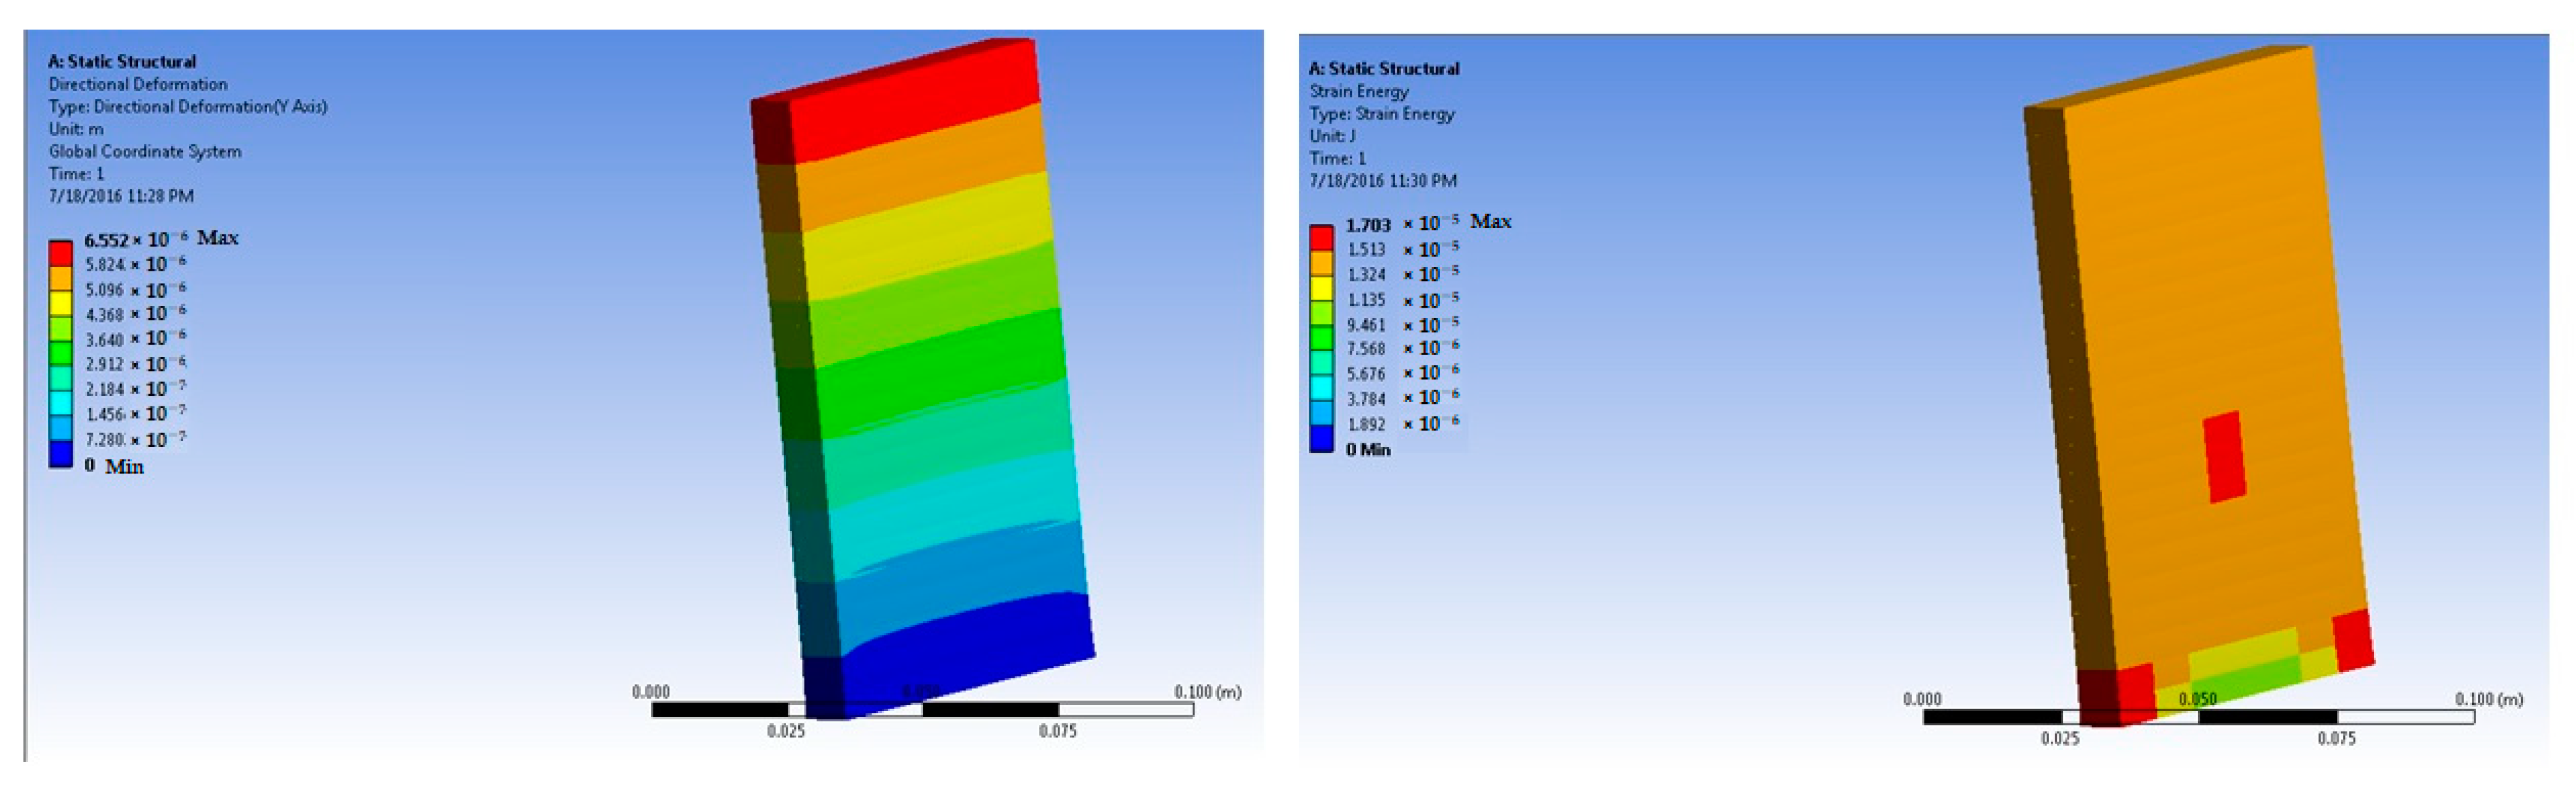Click green swatch in strain energy legend
Viewport: 2576px width, 801px height.
coord(1321,338)
